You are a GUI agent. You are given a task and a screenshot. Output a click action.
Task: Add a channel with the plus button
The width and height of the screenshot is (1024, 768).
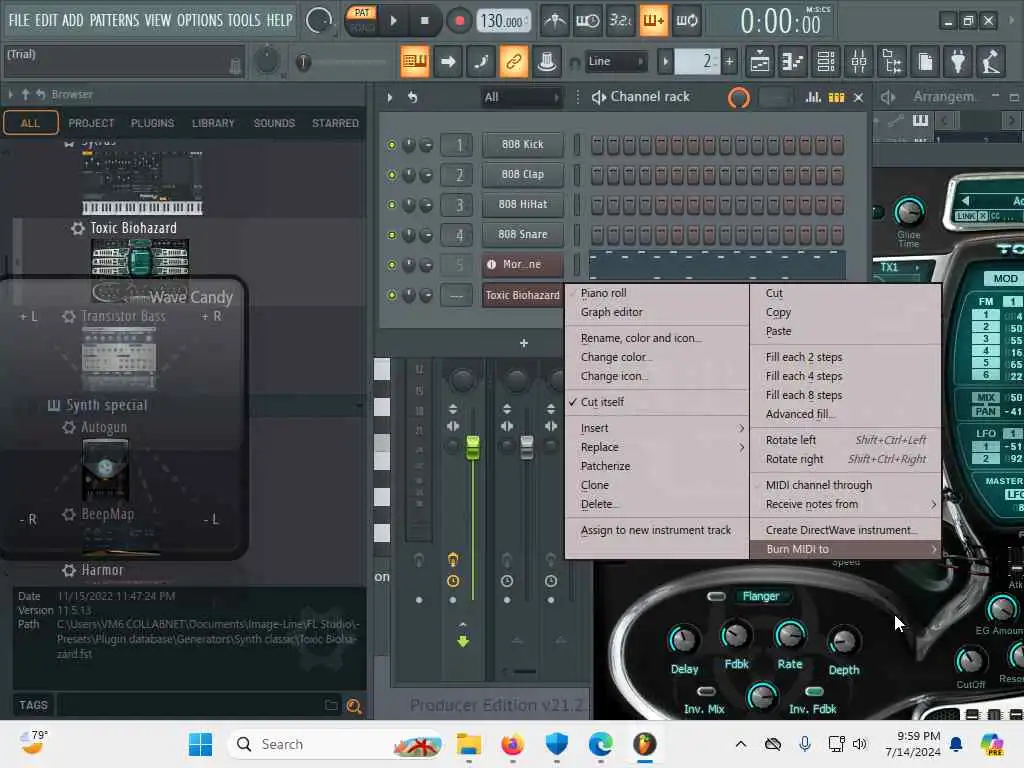tap(523, 344)
